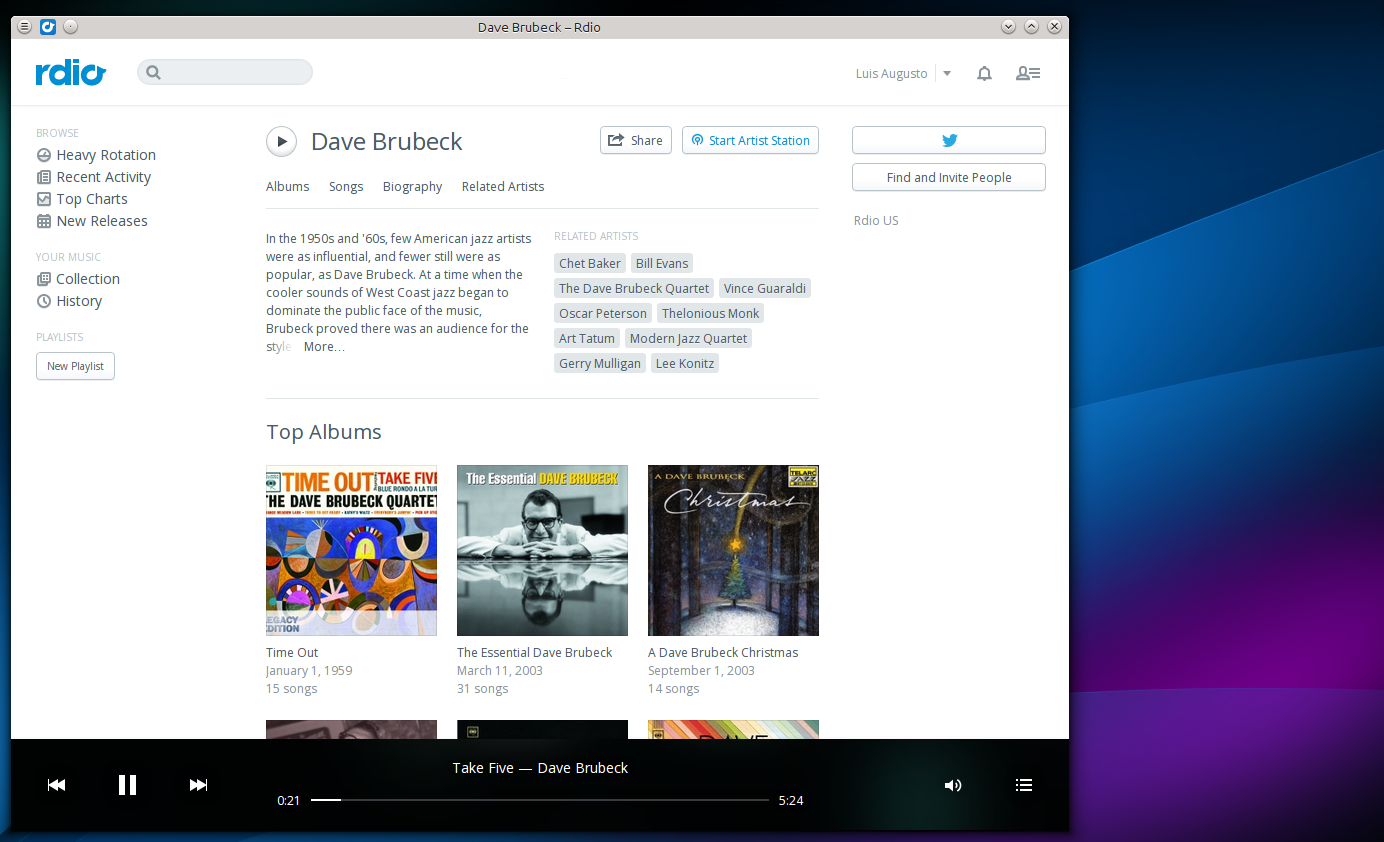Switch to the Albums tab
Image resolution: width=1384 pixels, height=842 pixels.
[288, 187]
